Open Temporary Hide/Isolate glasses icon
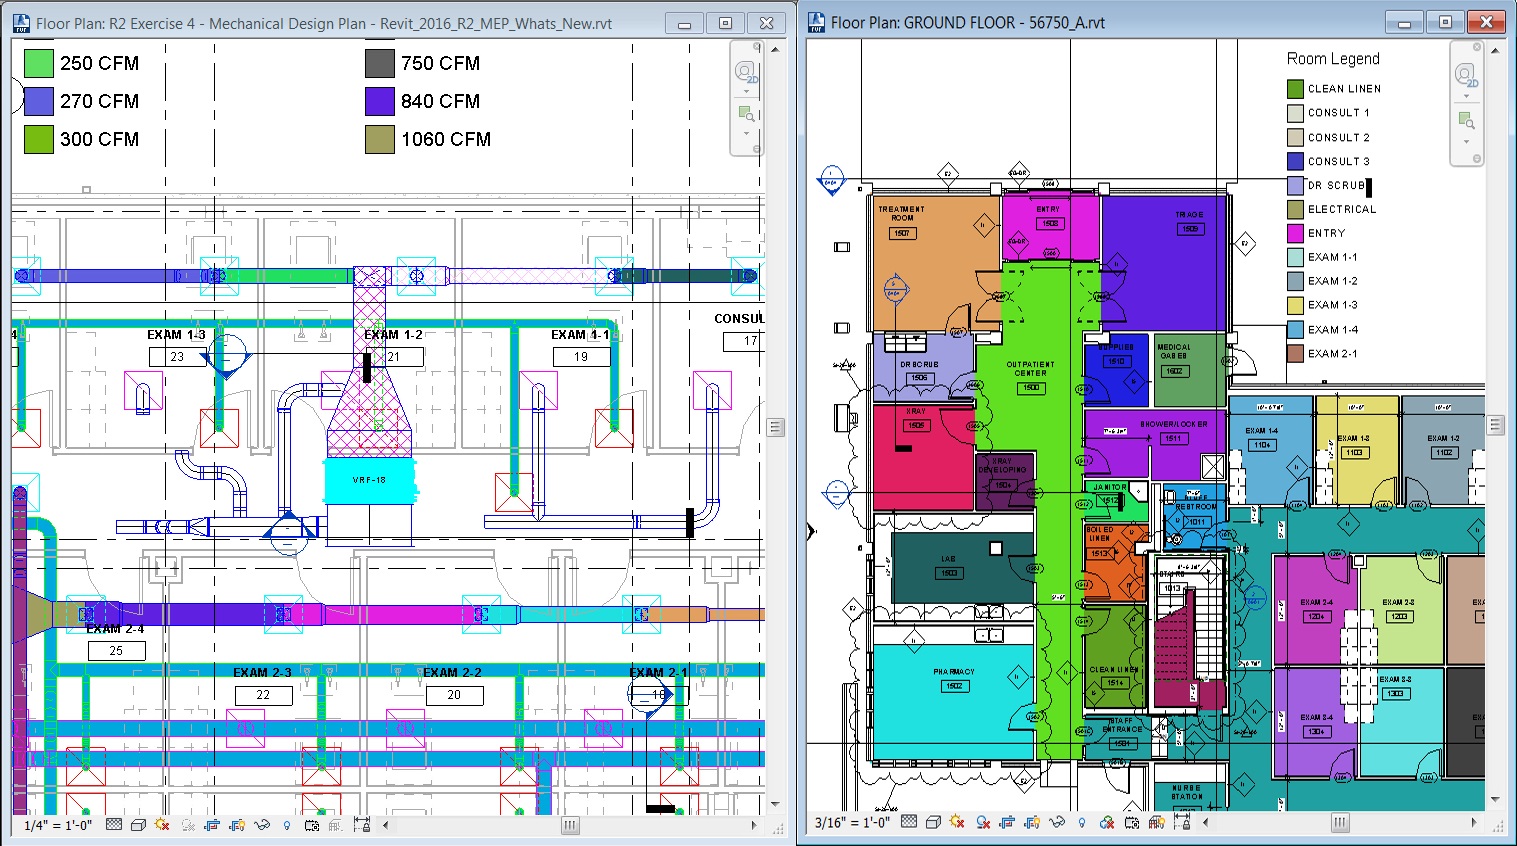The height and width of the screenshot is (846, 1517). (x=262, y=826)
